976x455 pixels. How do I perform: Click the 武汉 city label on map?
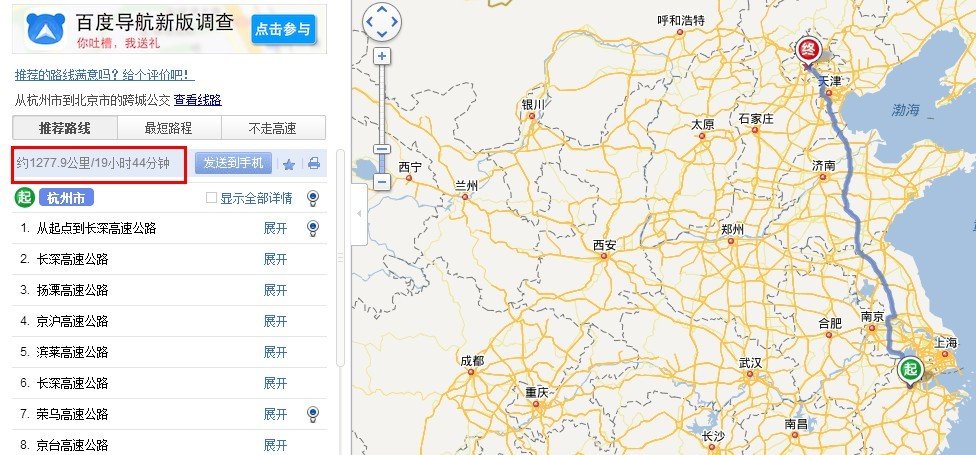pyautogui.click(x=751, y=363)
